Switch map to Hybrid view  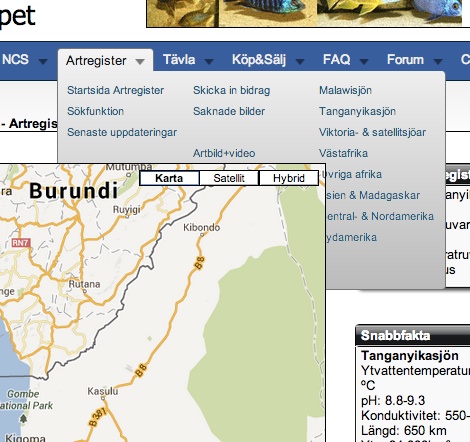tap(289, 178)
